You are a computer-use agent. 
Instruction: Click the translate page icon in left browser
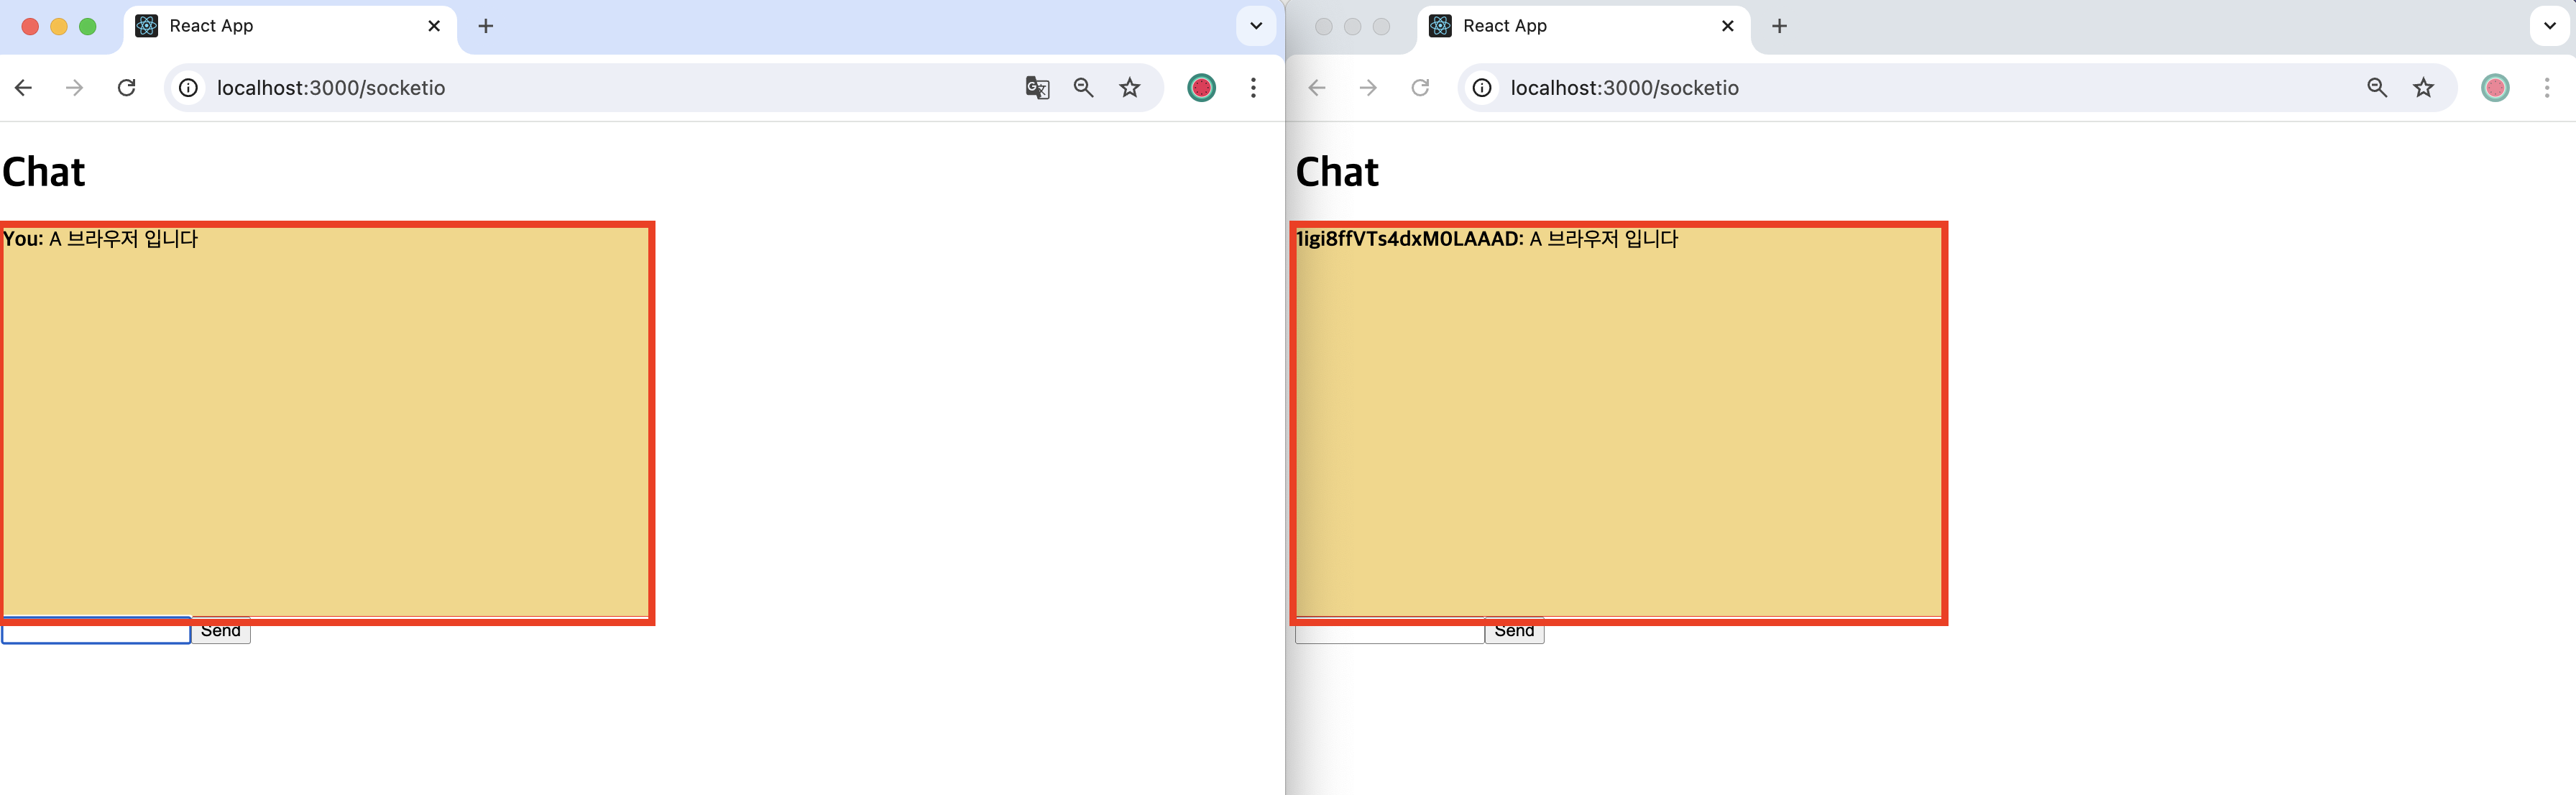click(x=1037, y=88)
